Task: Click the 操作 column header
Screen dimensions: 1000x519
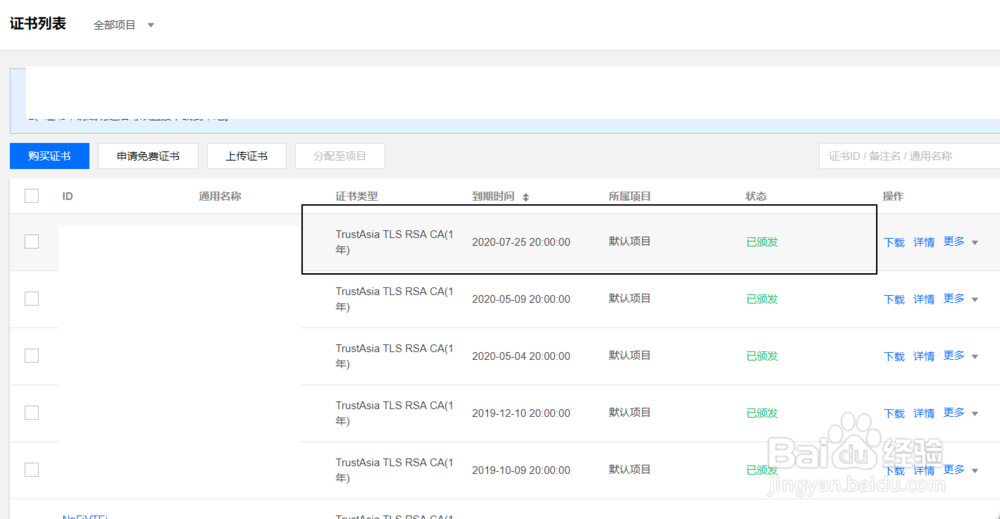Action: pos(893,196)
